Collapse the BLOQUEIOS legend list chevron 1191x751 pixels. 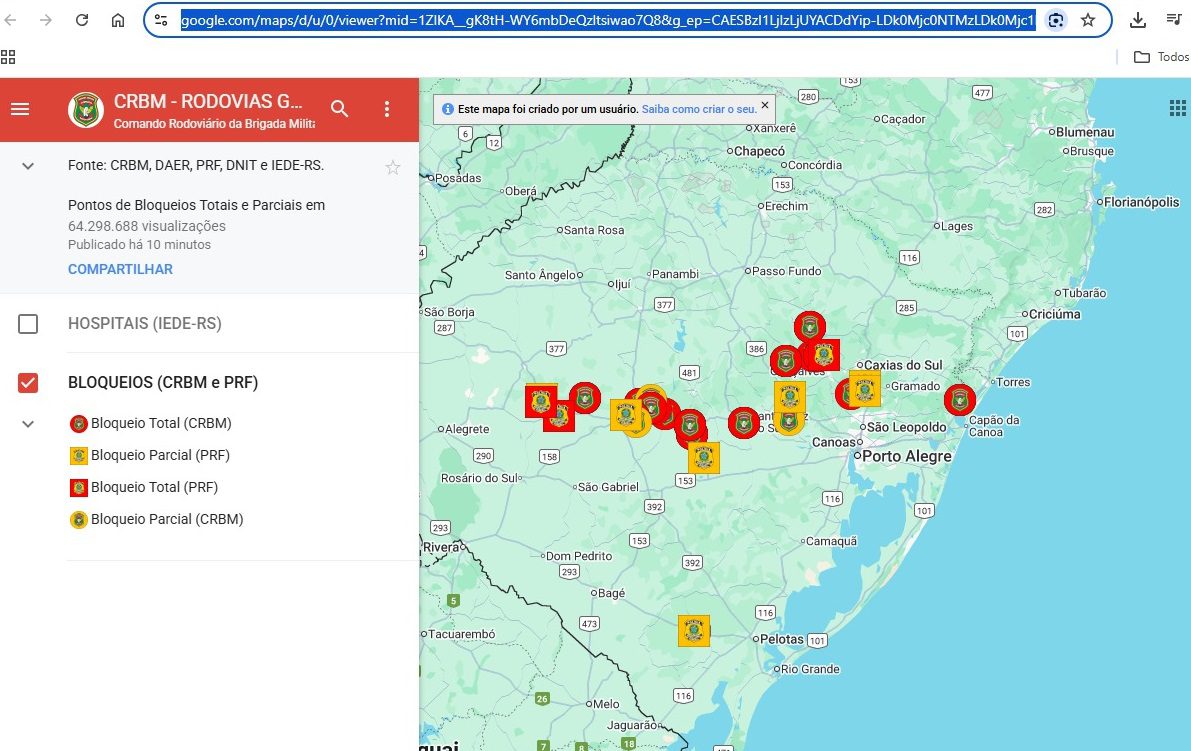tap(28, 424)
